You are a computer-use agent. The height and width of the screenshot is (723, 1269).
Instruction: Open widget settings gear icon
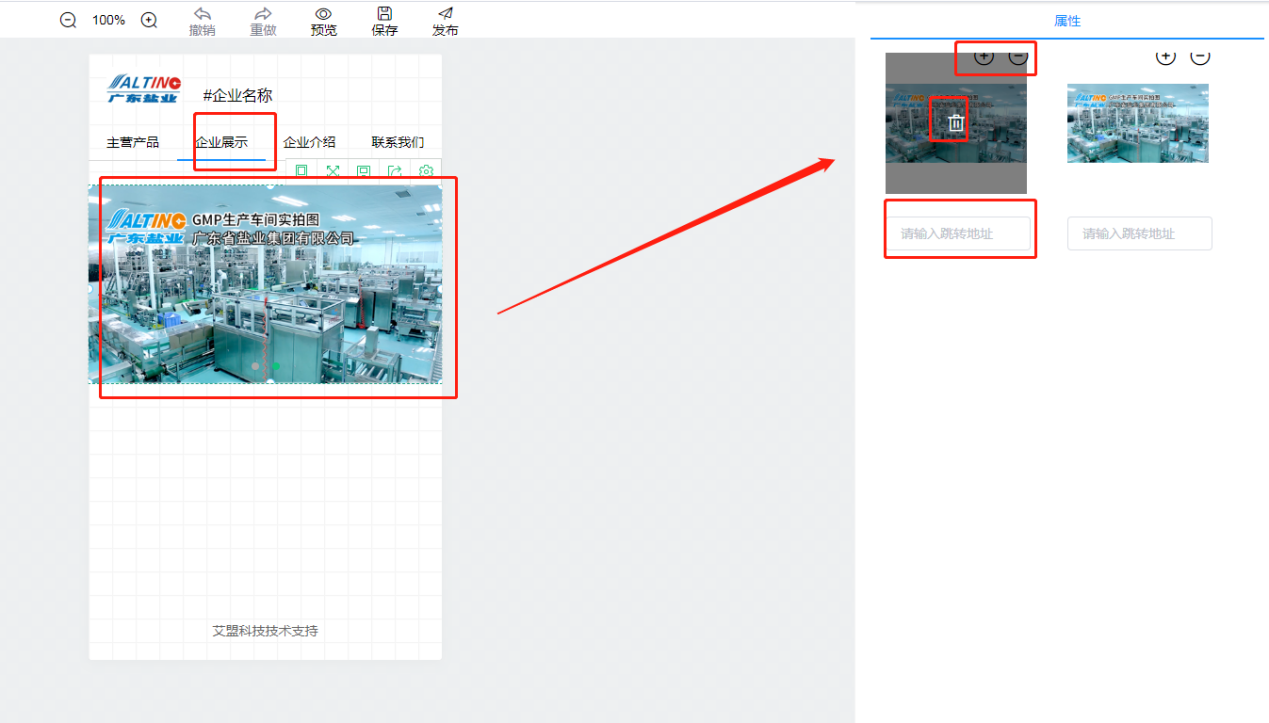426,172
